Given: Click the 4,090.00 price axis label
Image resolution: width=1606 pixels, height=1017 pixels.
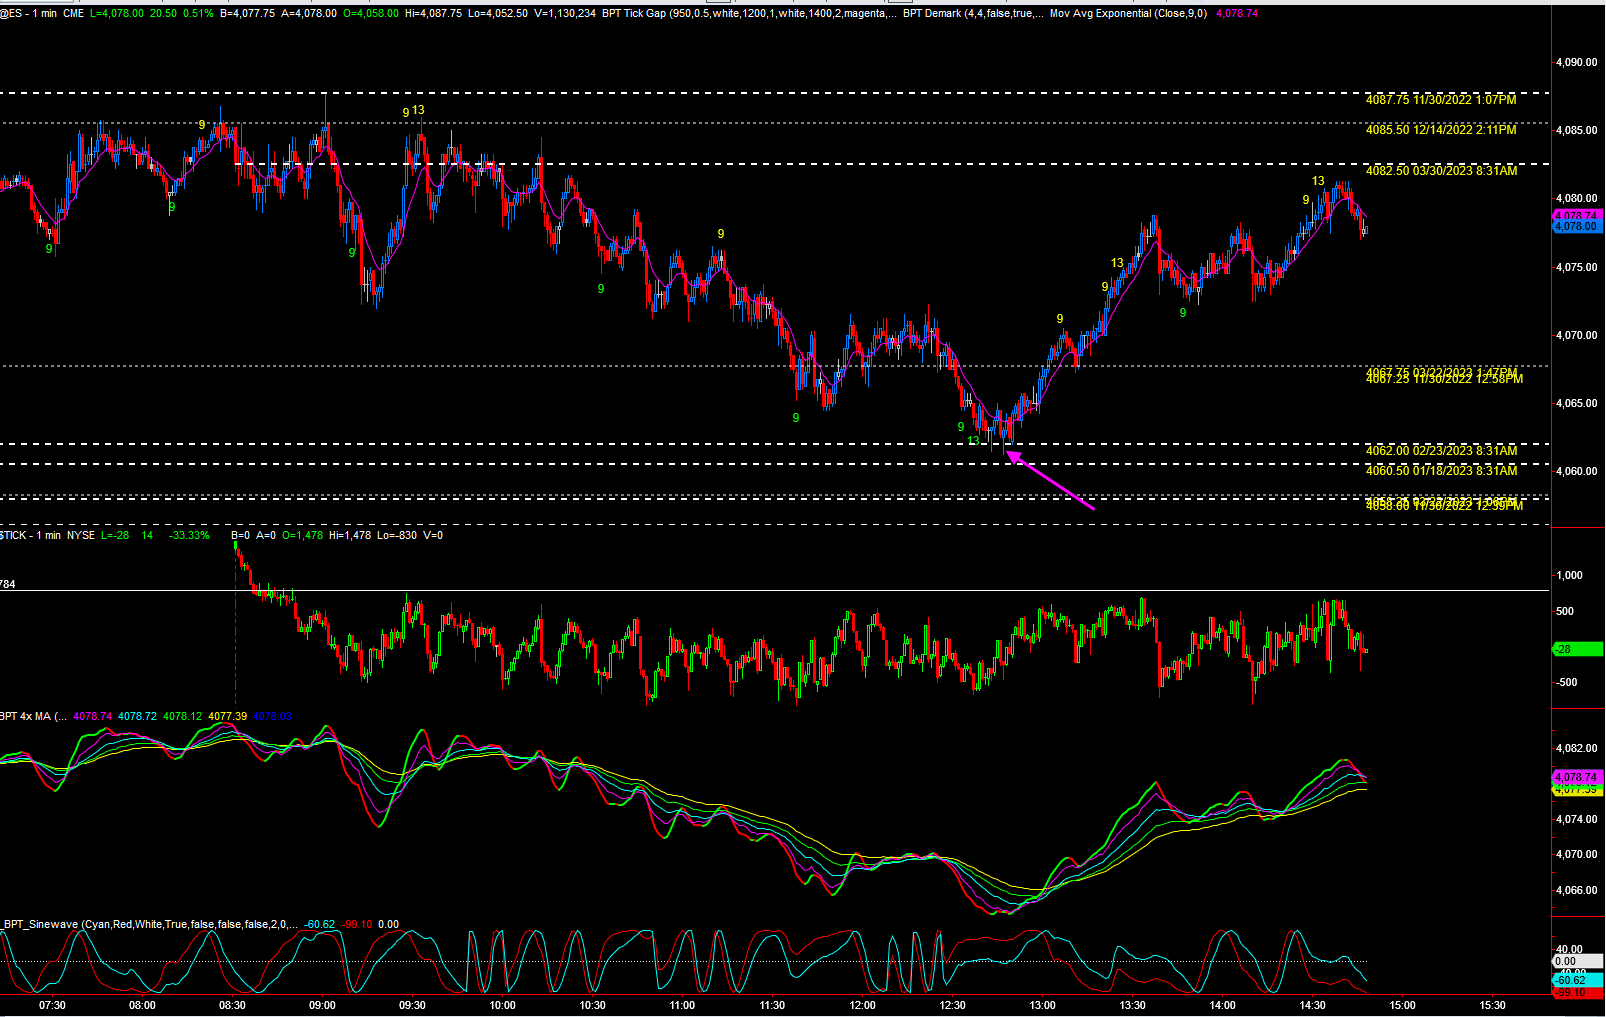Looking at the screenshot, I should (x=1576, y=63).
